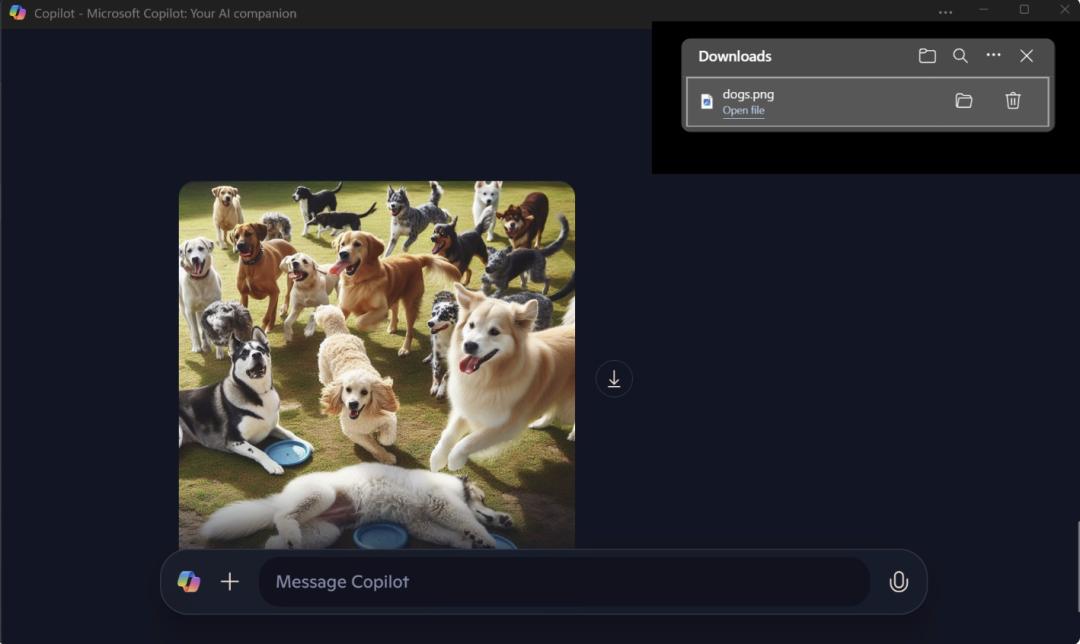
Task: Click the Downloads panel title
Action: tap(735, 56)
